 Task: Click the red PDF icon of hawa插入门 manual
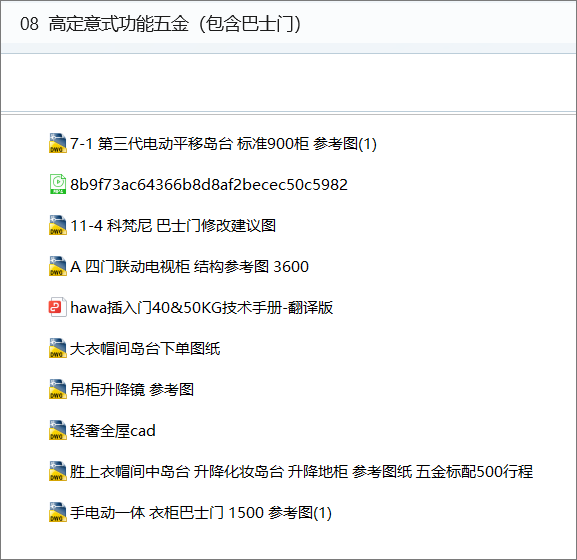tap(58, 307)
